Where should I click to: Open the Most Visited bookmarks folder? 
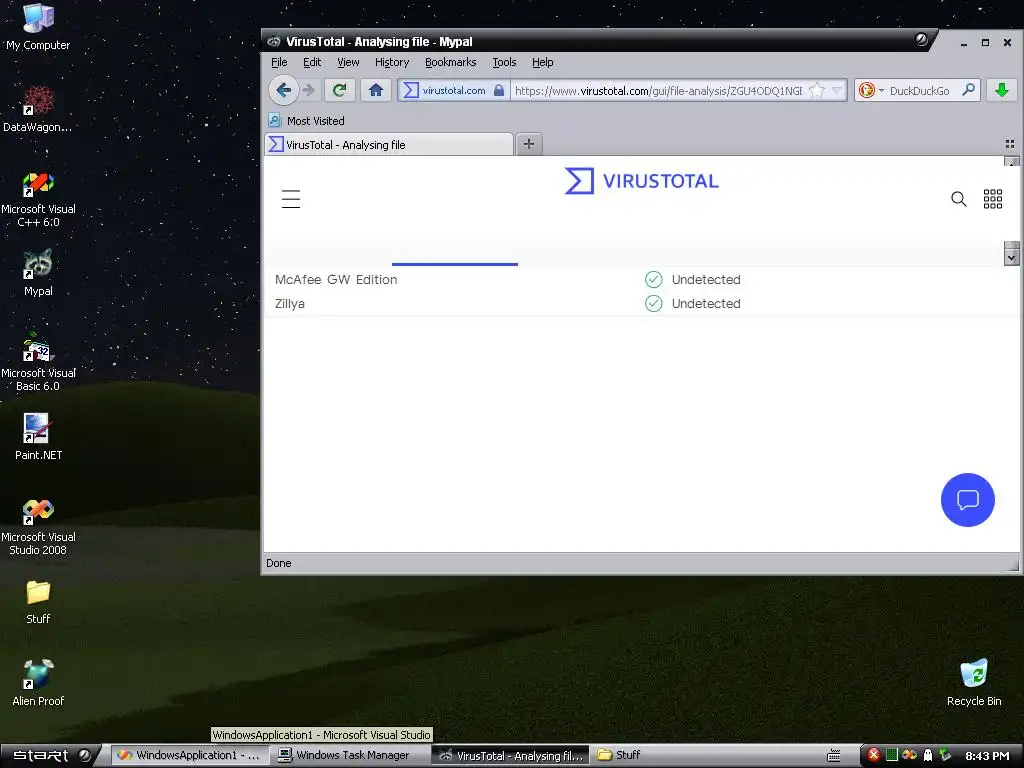[307, 121]
